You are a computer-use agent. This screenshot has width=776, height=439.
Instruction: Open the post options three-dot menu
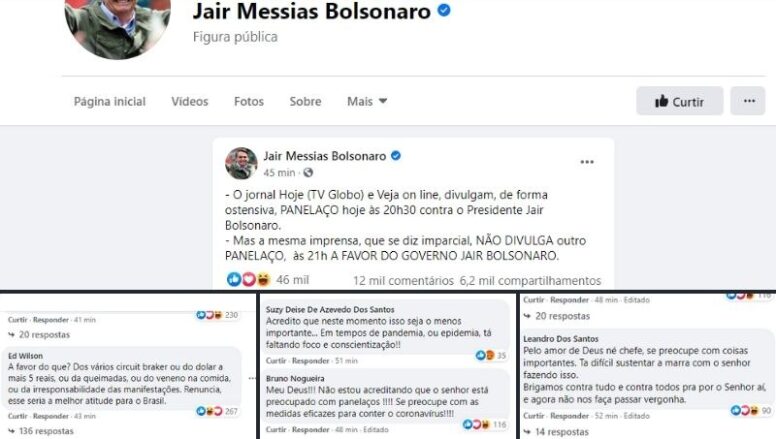point(587,162)
